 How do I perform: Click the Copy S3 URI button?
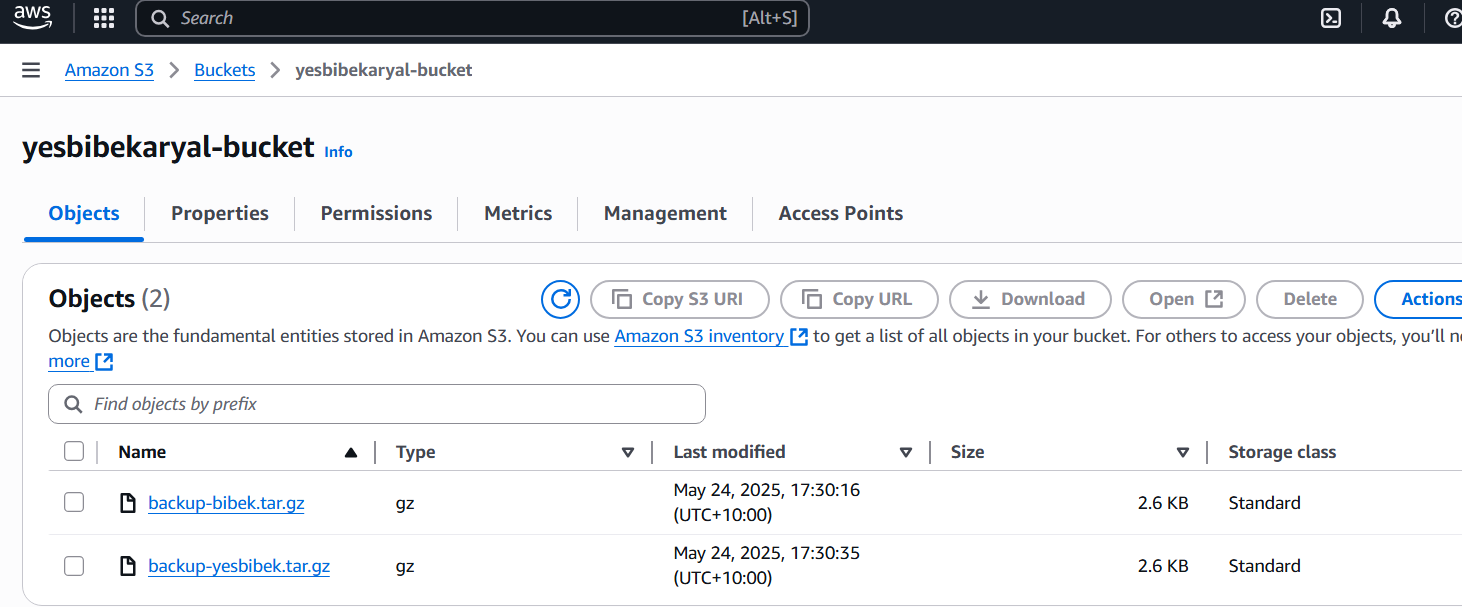tap(680, 299)
